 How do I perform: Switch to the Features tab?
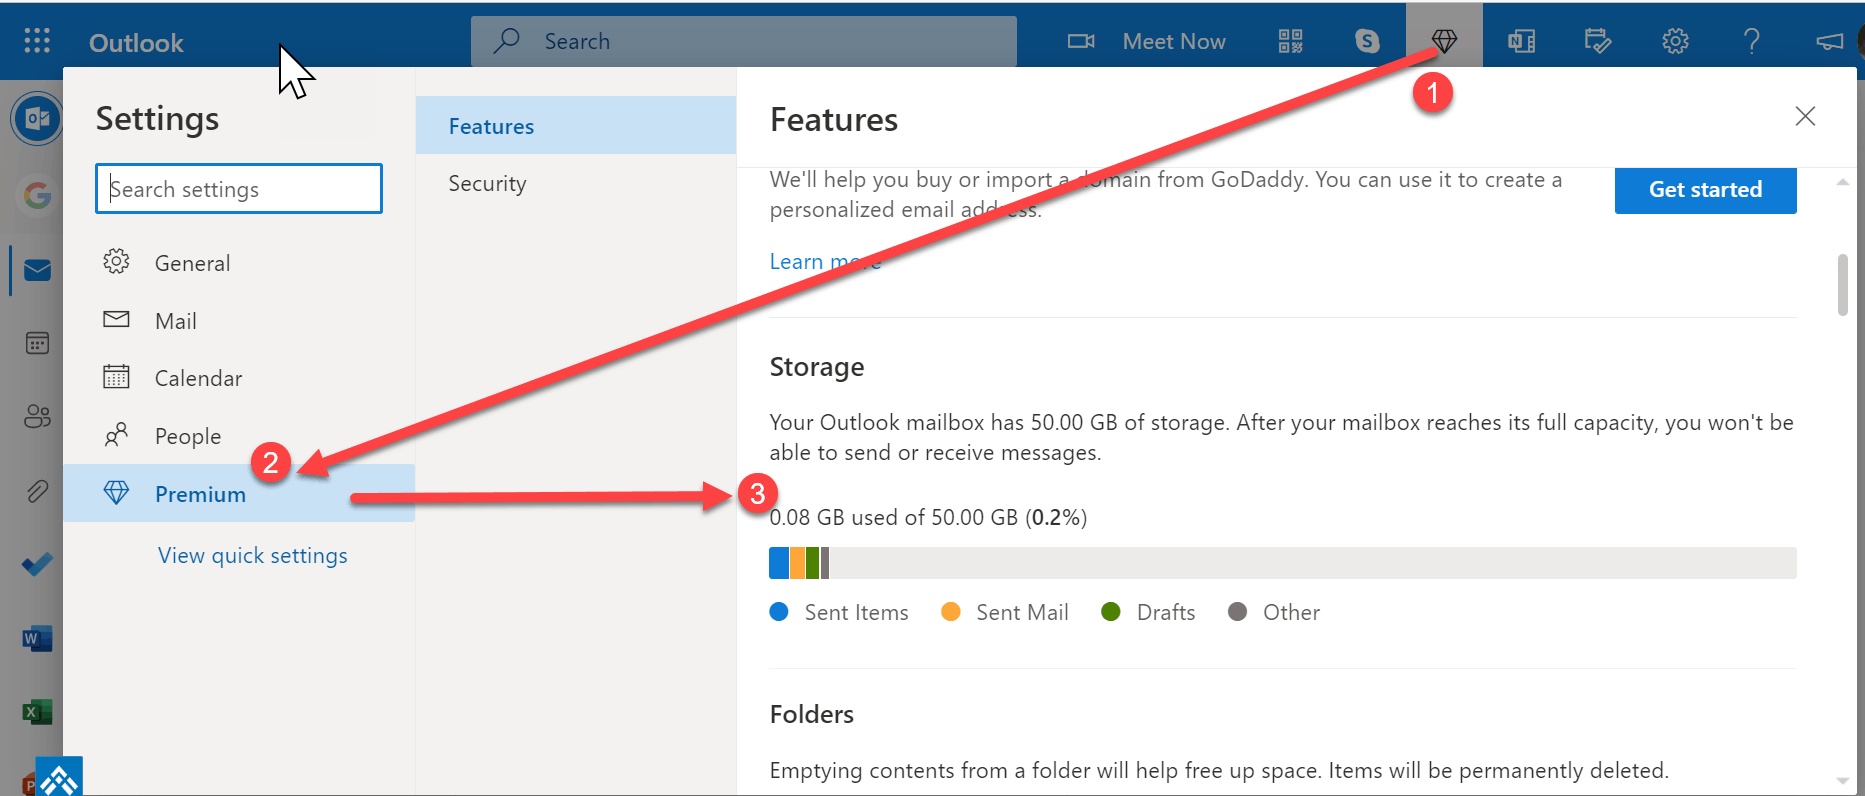[576, 126]
